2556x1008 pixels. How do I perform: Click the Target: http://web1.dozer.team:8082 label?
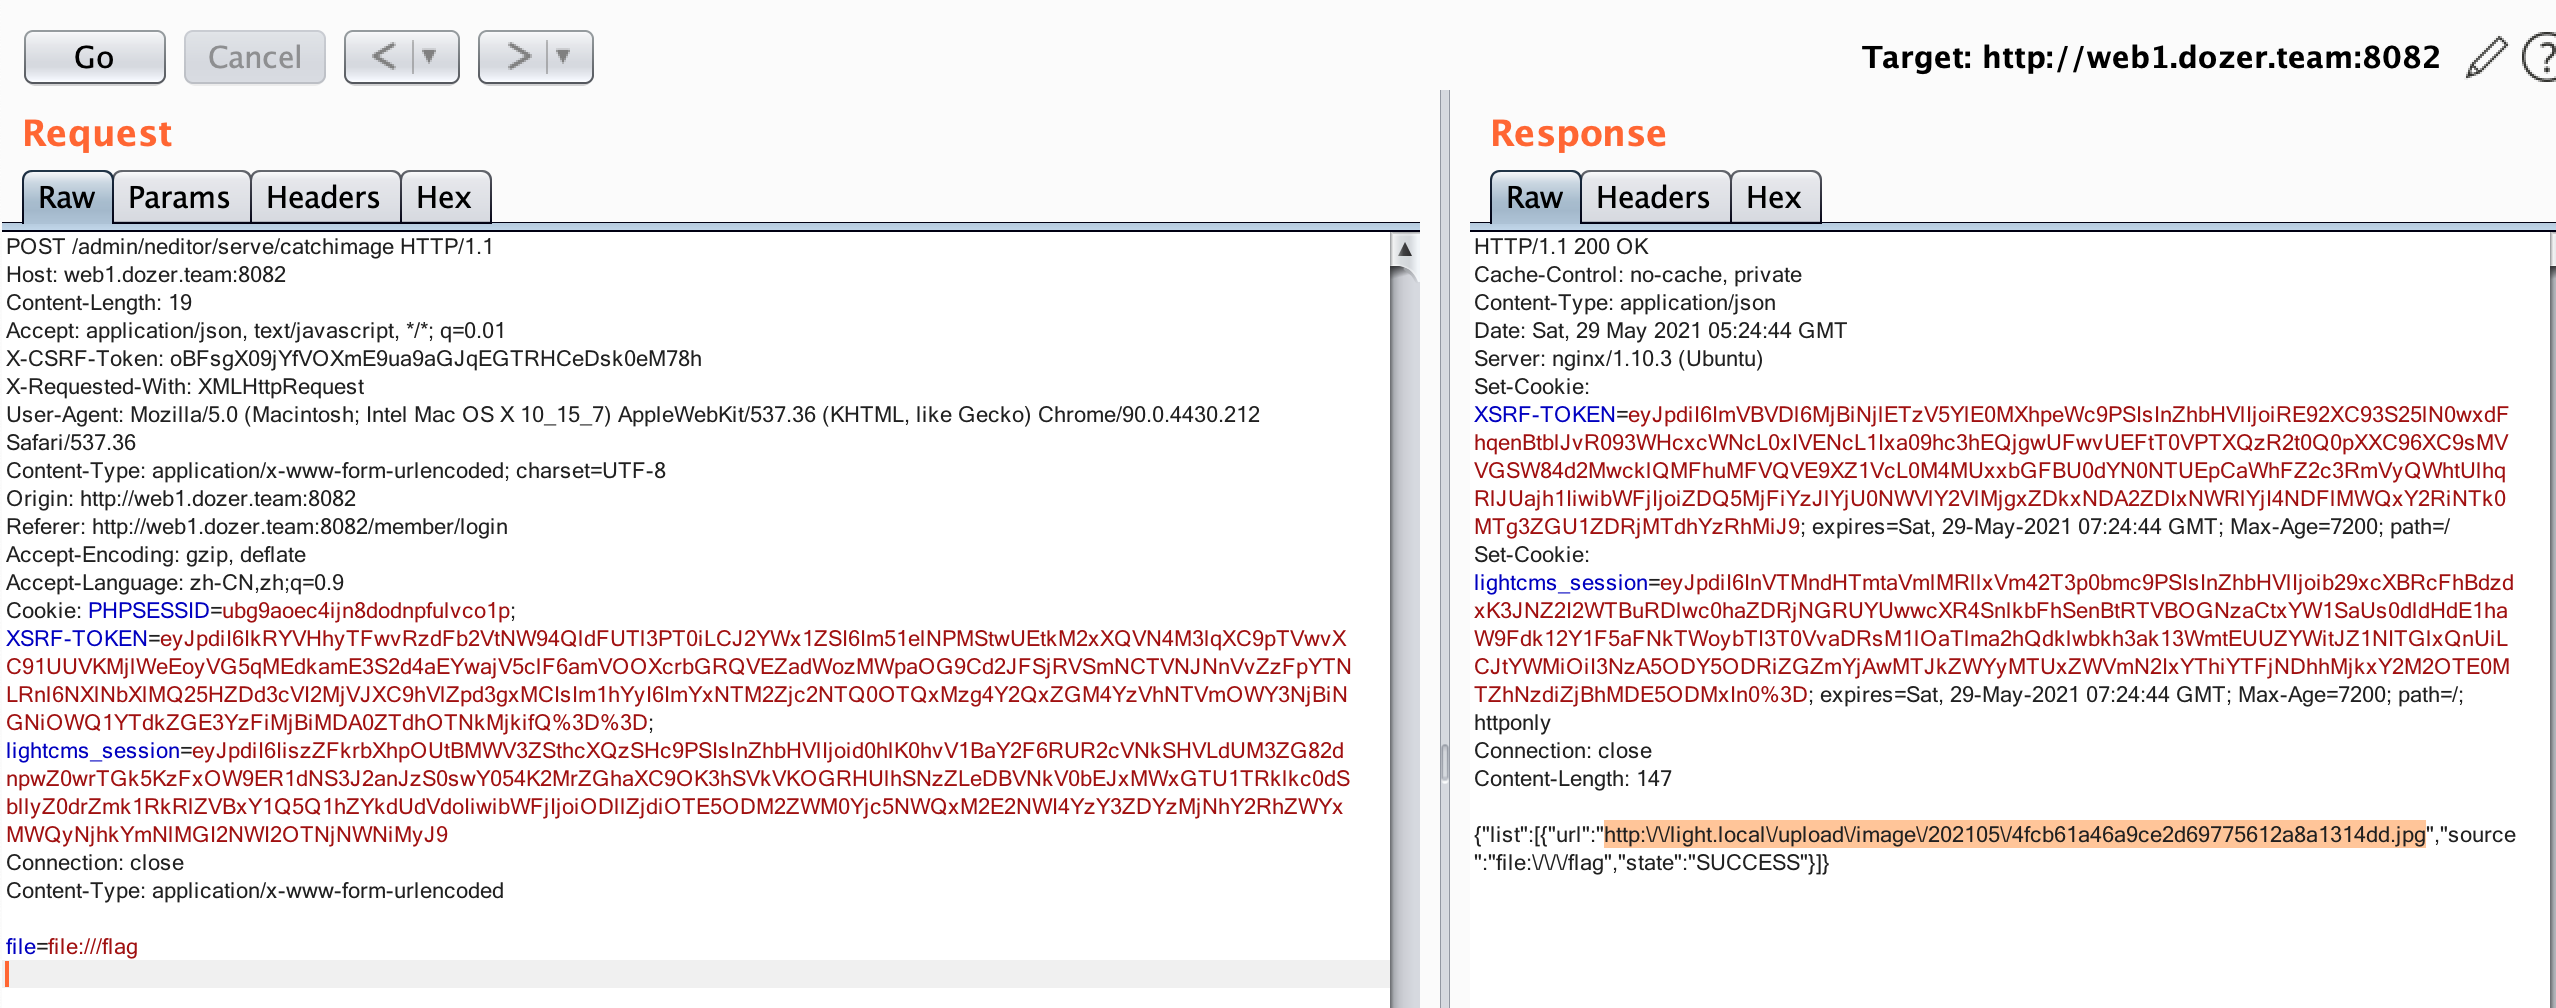[2151, 57]
